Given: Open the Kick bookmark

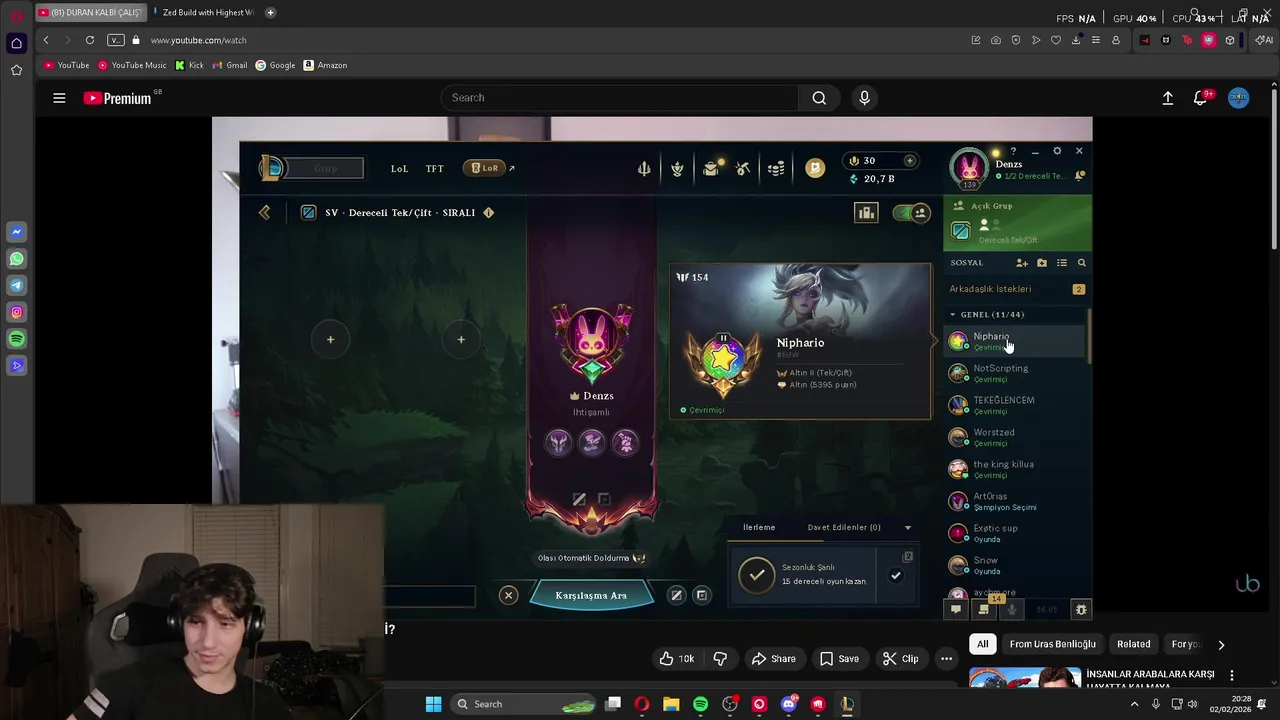Looking at the screenshot, I should 189,65.
